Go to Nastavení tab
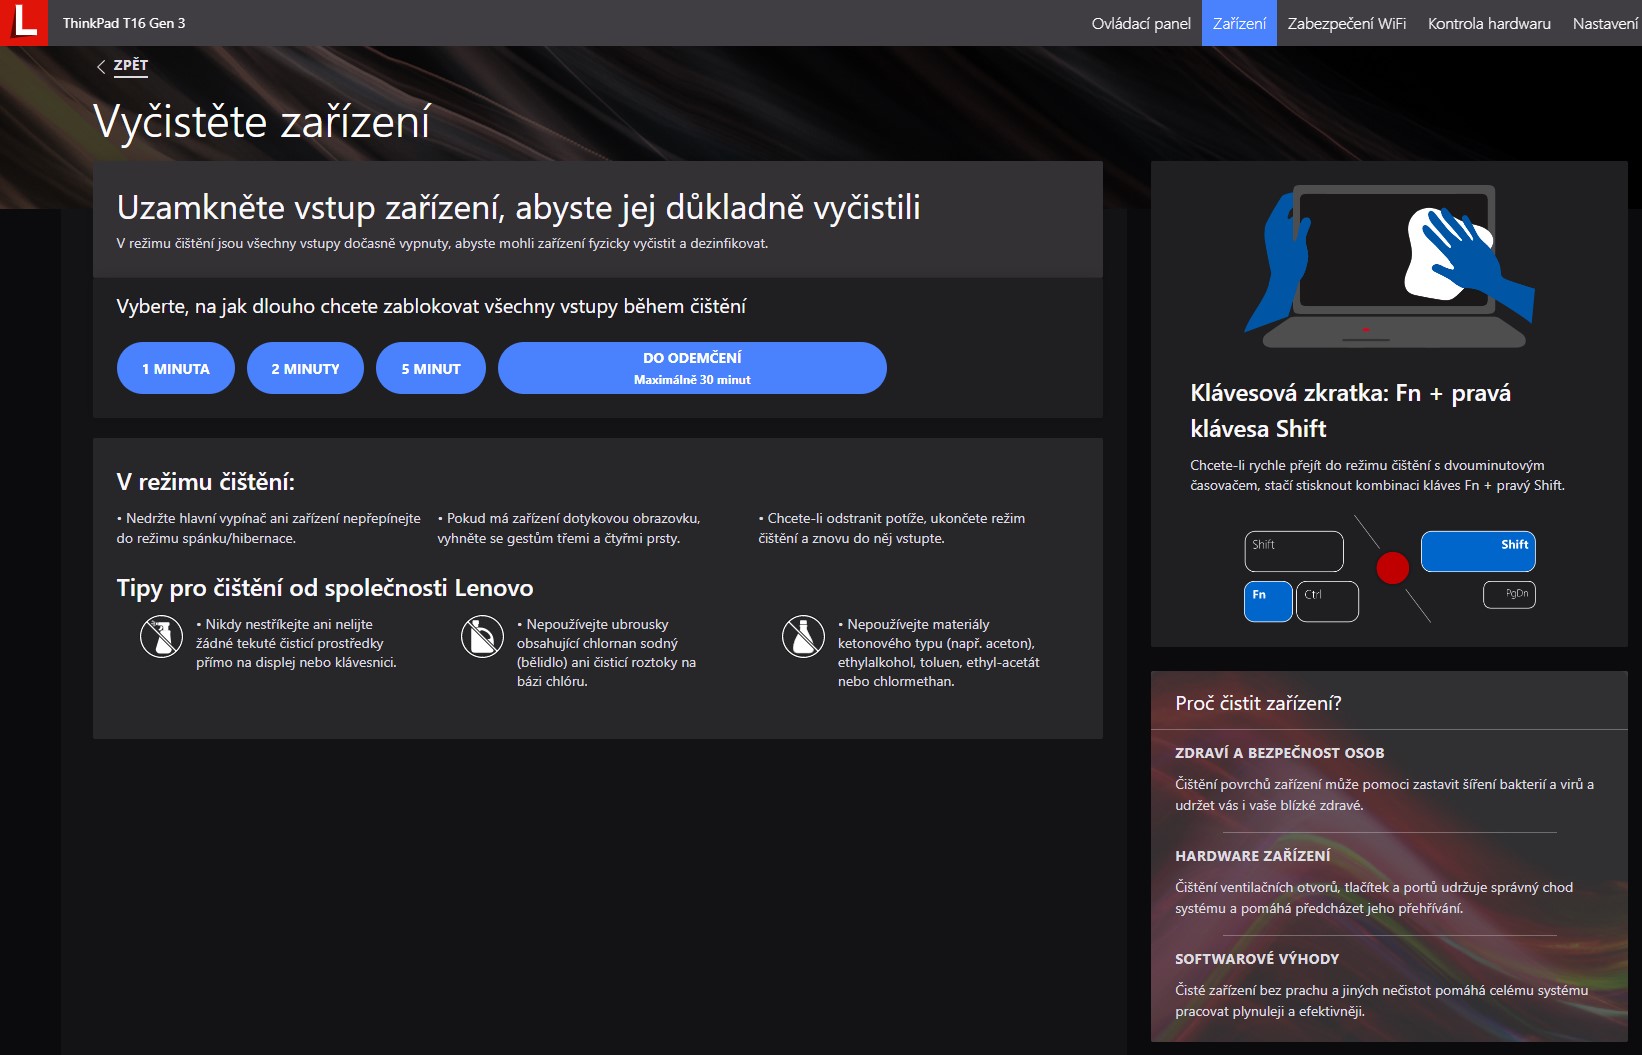 [1604, 23]
